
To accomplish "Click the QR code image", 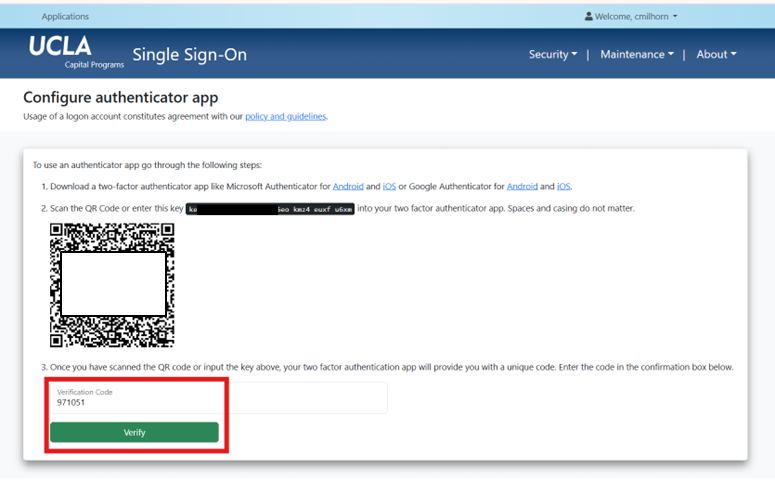I will 112,285.
